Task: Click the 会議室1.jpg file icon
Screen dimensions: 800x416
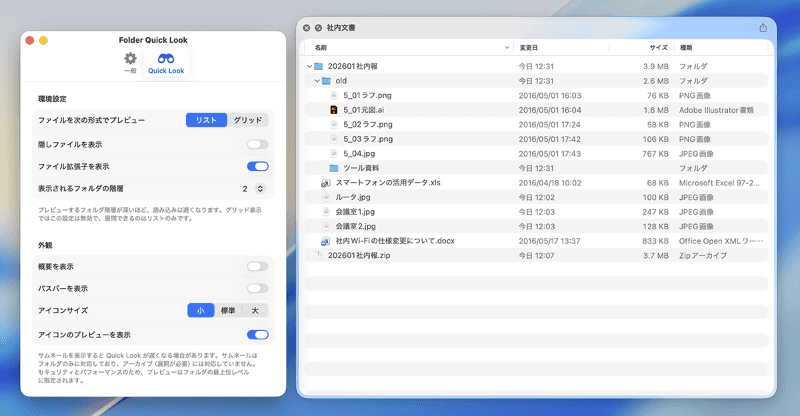Action: pos(326,212)
